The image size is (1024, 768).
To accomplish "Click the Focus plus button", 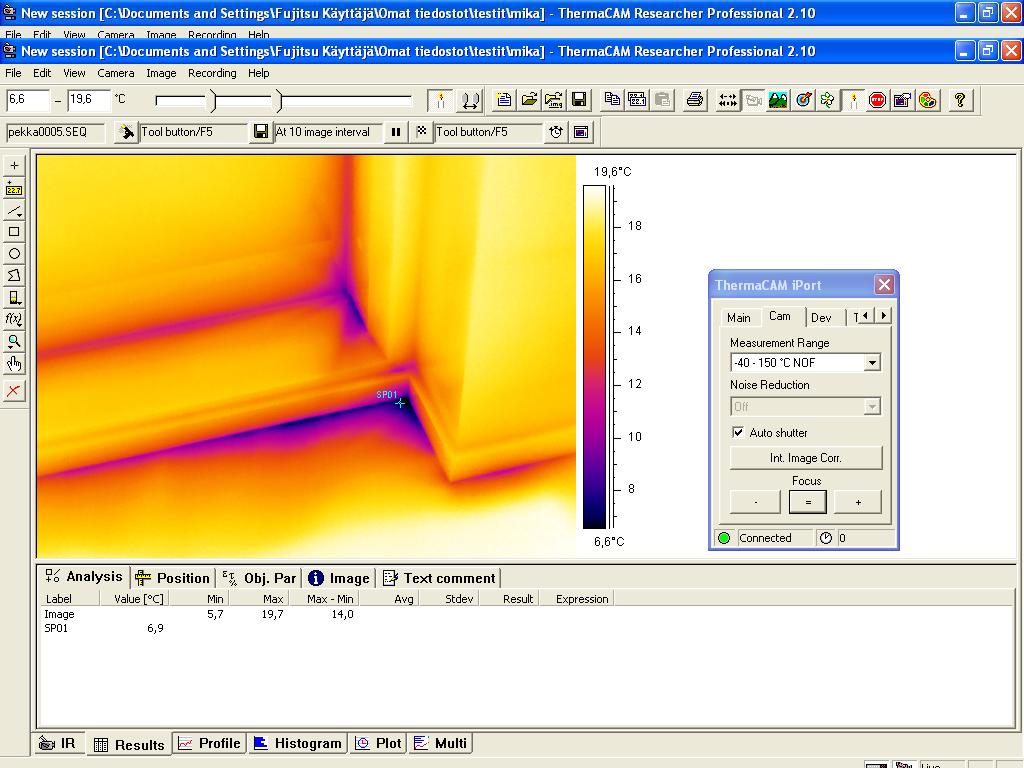I will pos(857,502).
